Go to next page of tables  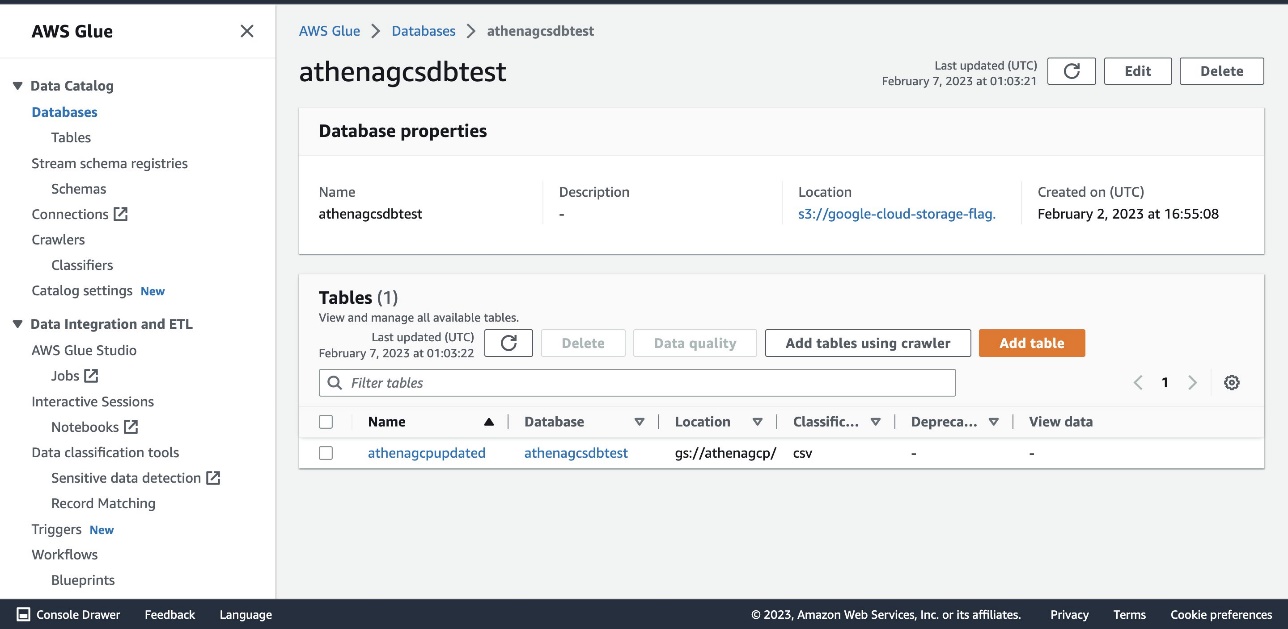click(x=1192, y=383)
